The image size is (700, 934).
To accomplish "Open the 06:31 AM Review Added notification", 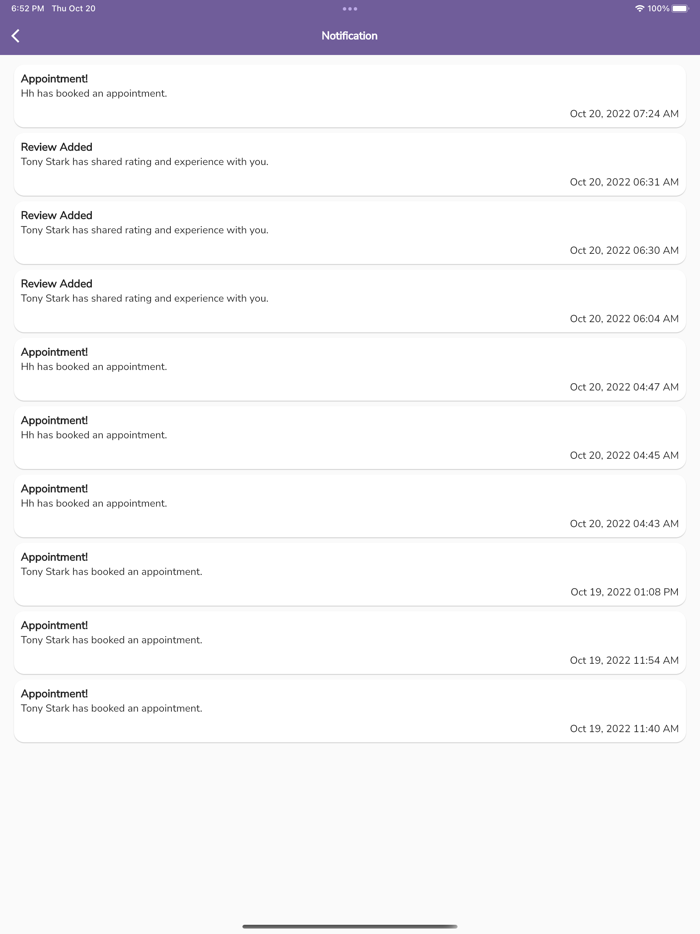I will point(349,164).
